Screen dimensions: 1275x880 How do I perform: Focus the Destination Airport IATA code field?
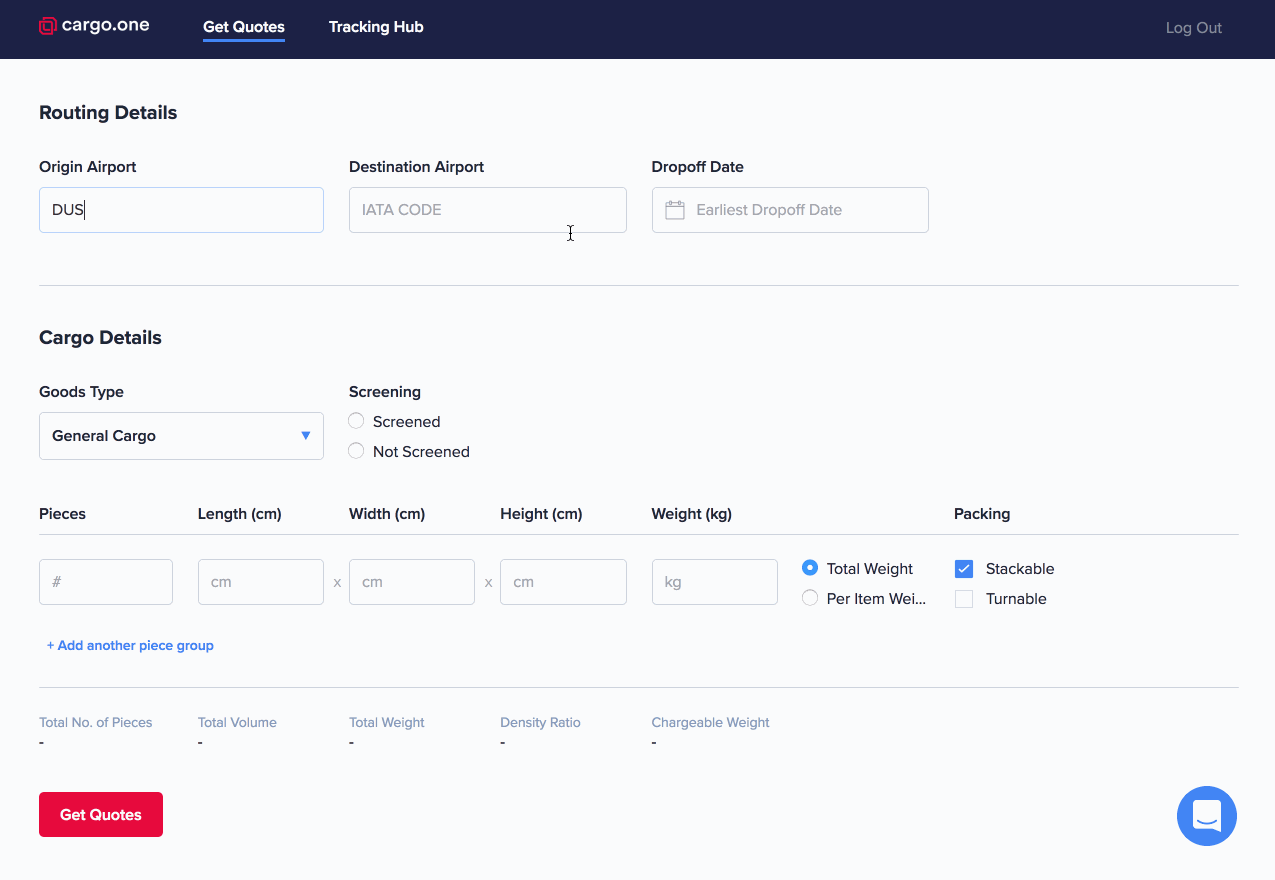488,210
